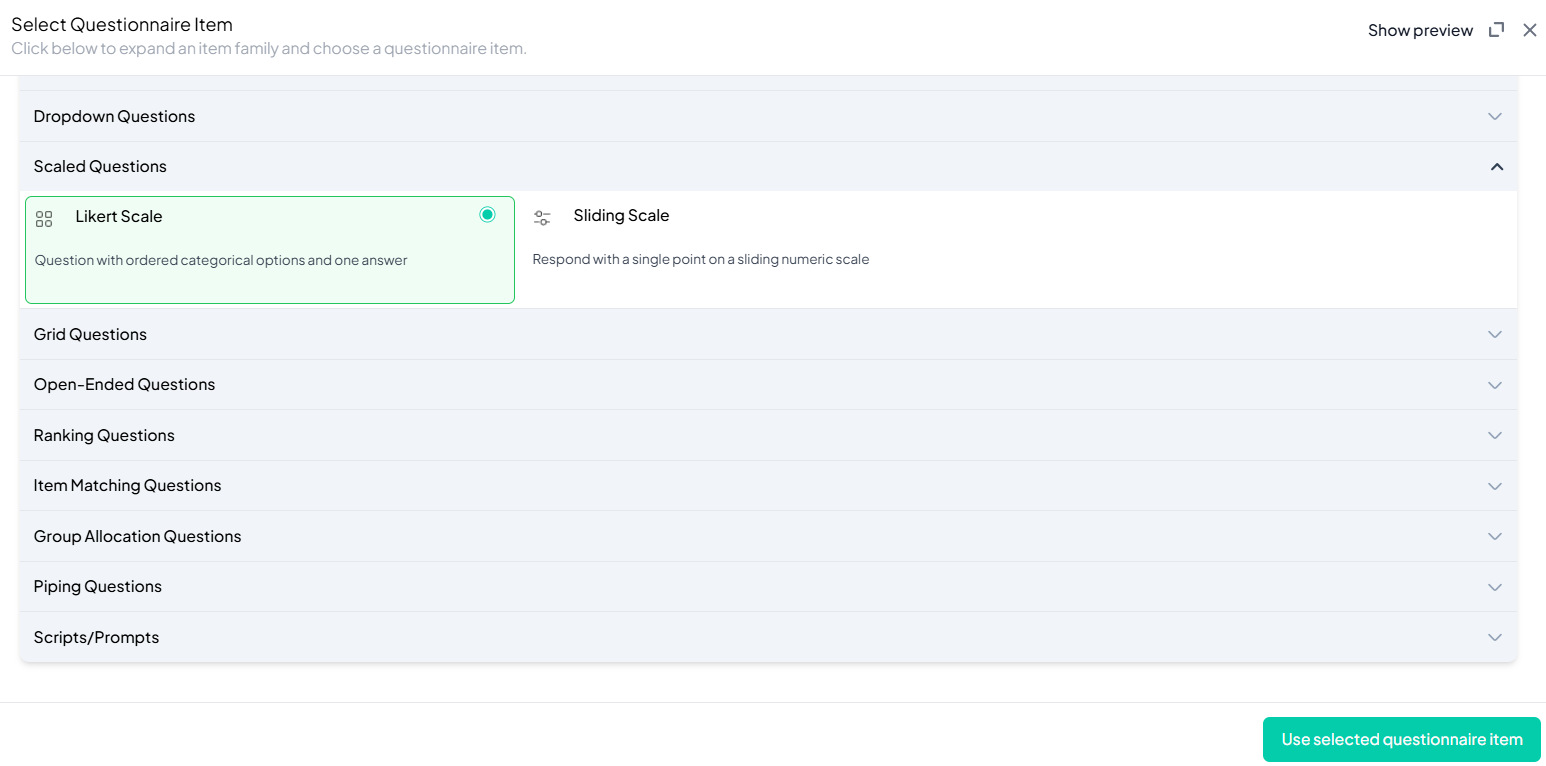Click the Show preview link
This screenshot has height=766, width=1546.
click(x=1419, y=30)
